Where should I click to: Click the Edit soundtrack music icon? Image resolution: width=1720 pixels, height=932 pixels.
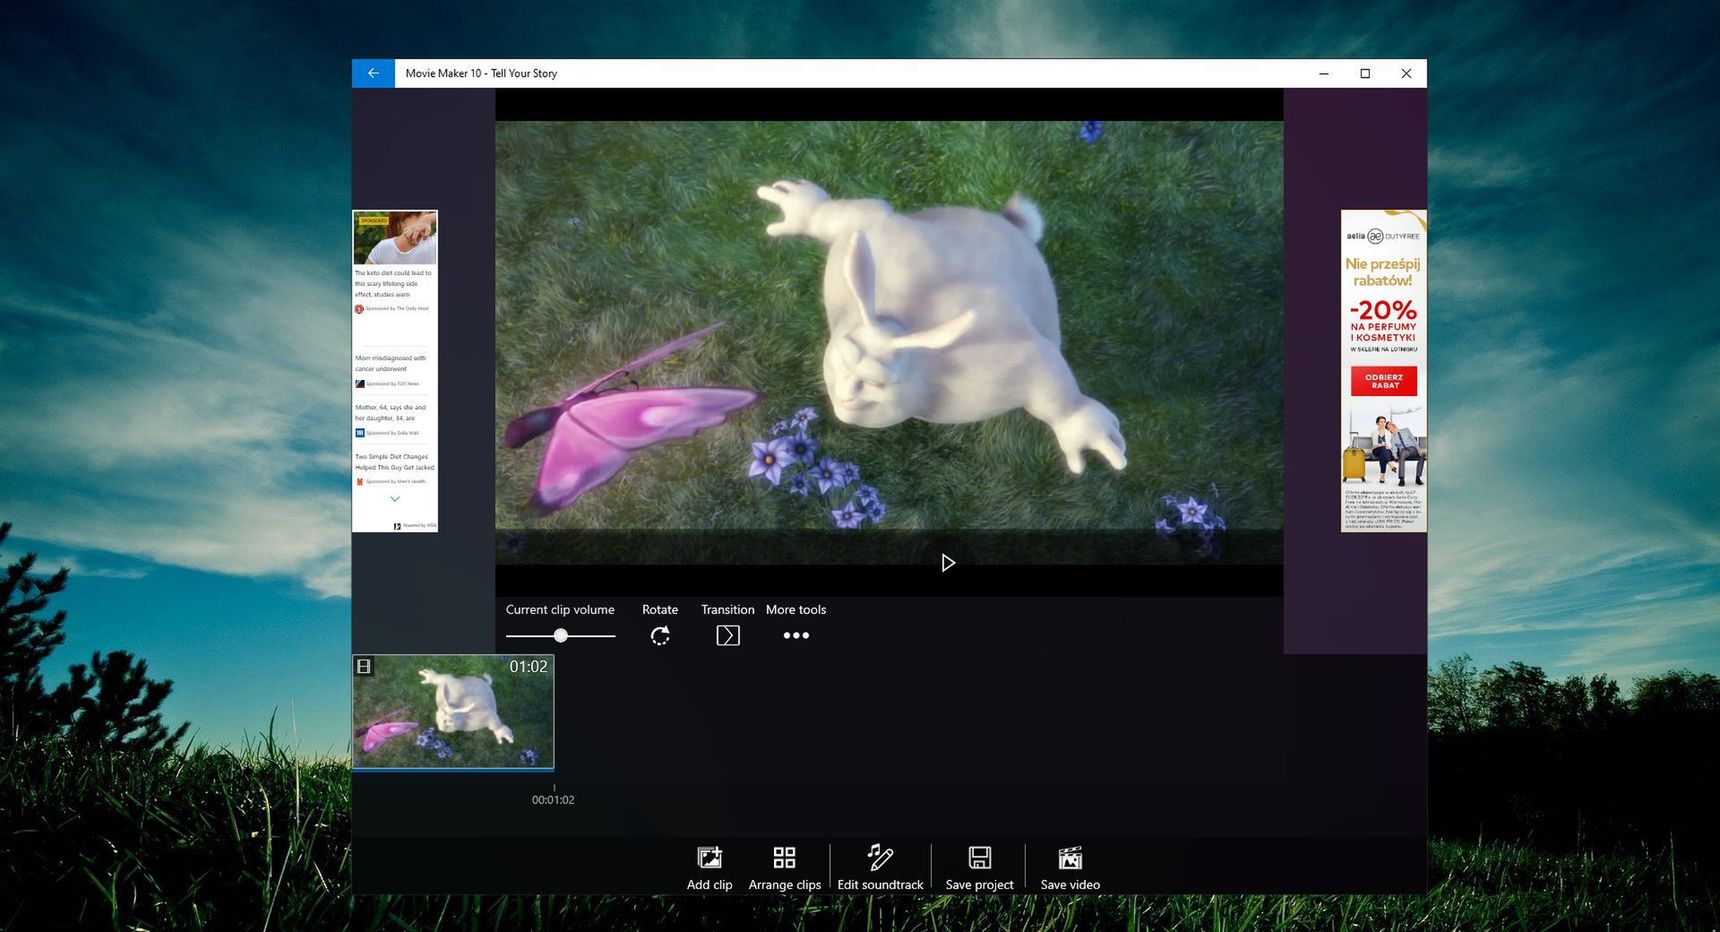880,857
